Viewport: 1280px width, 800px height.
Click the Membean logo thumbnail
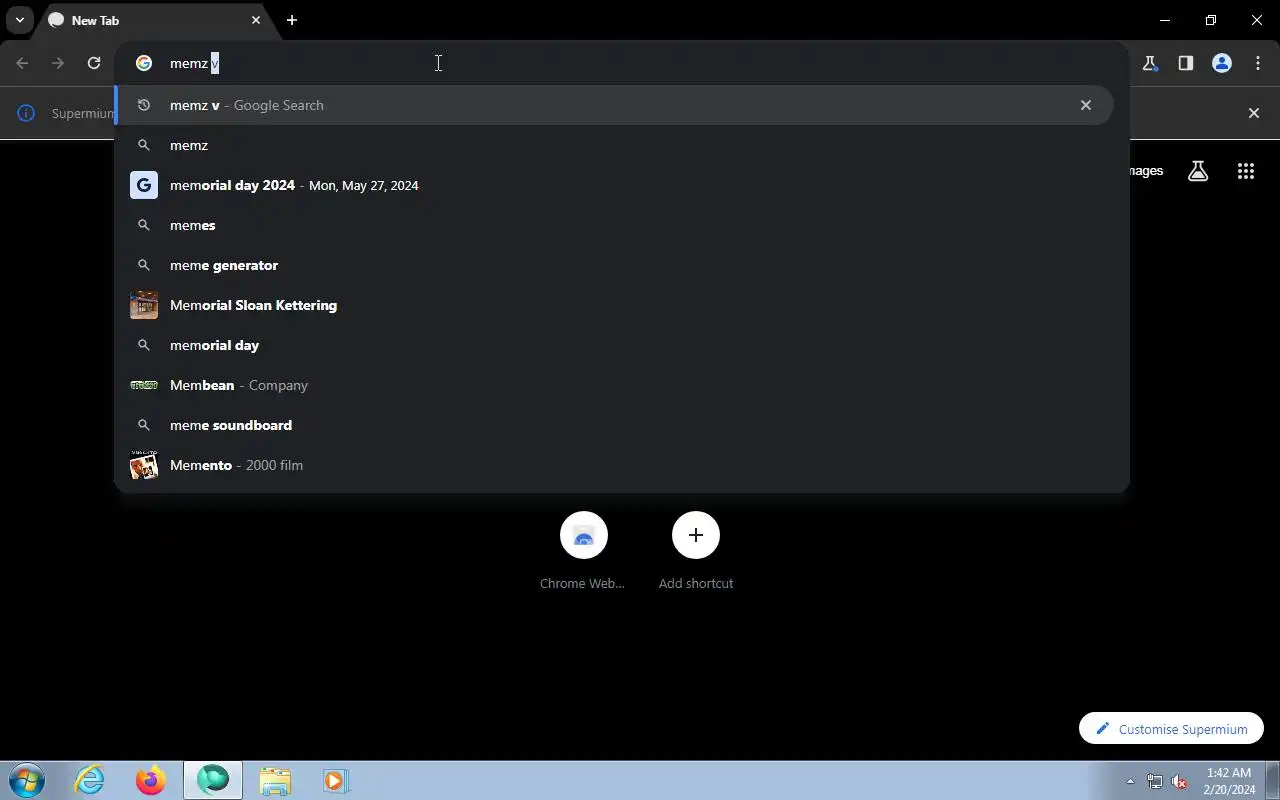(x=144, y=385)
